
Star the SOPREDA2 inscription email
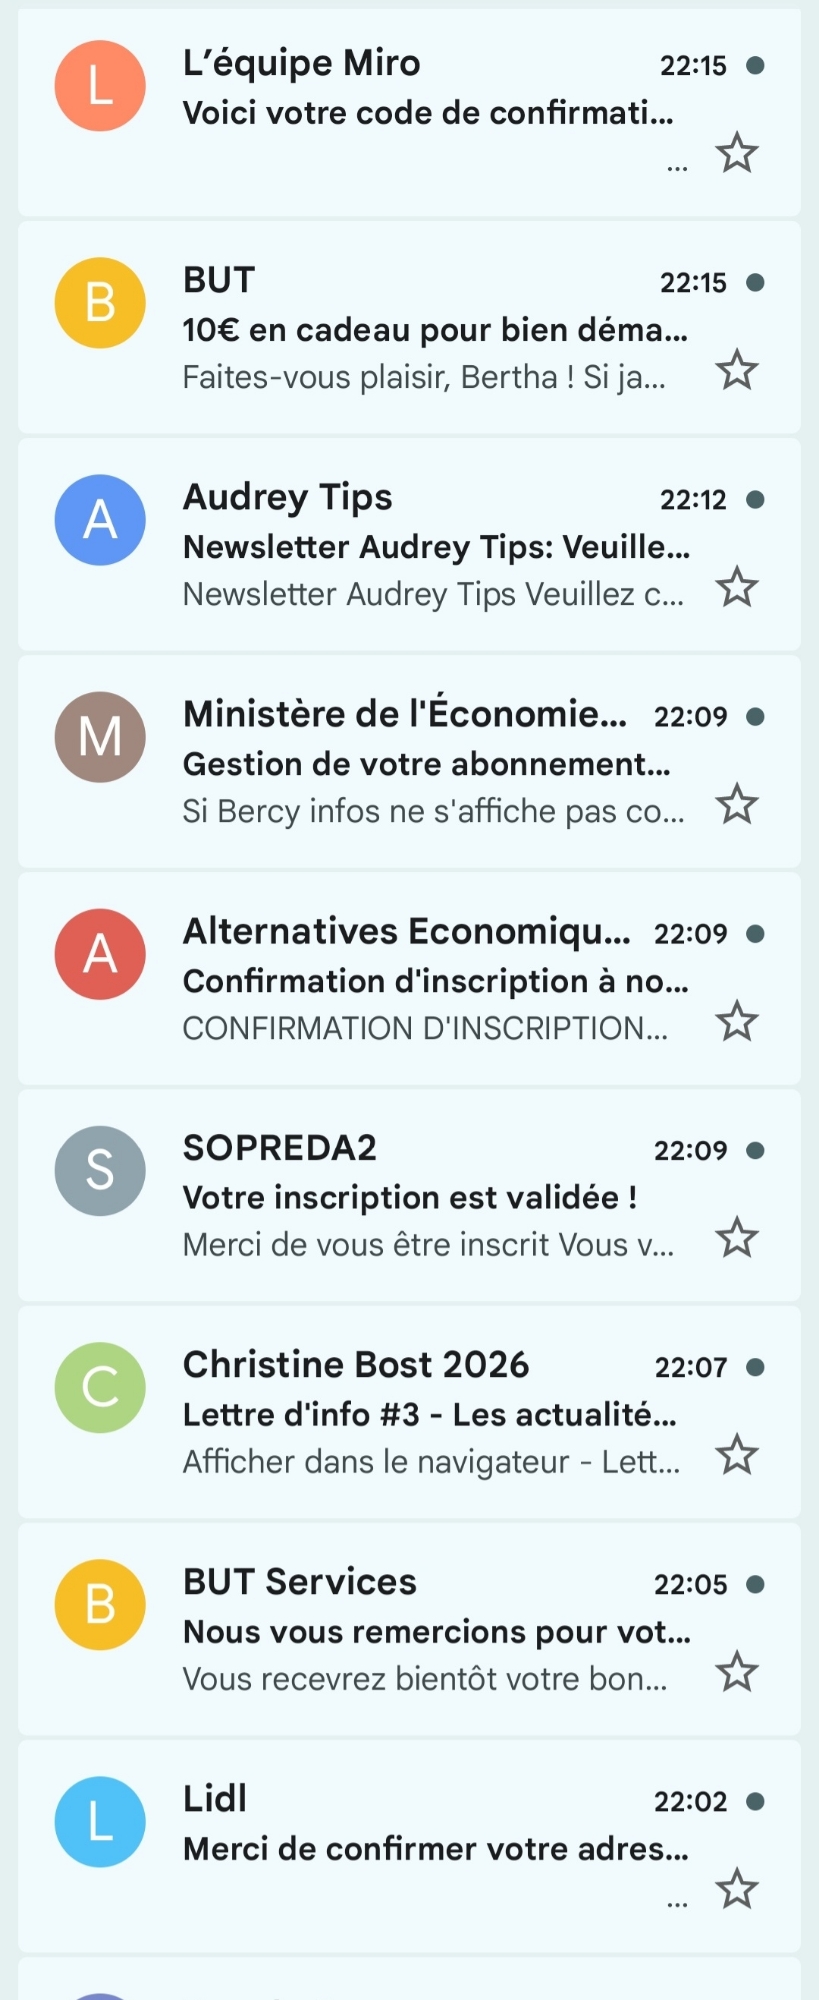(x=737, y=1238)
